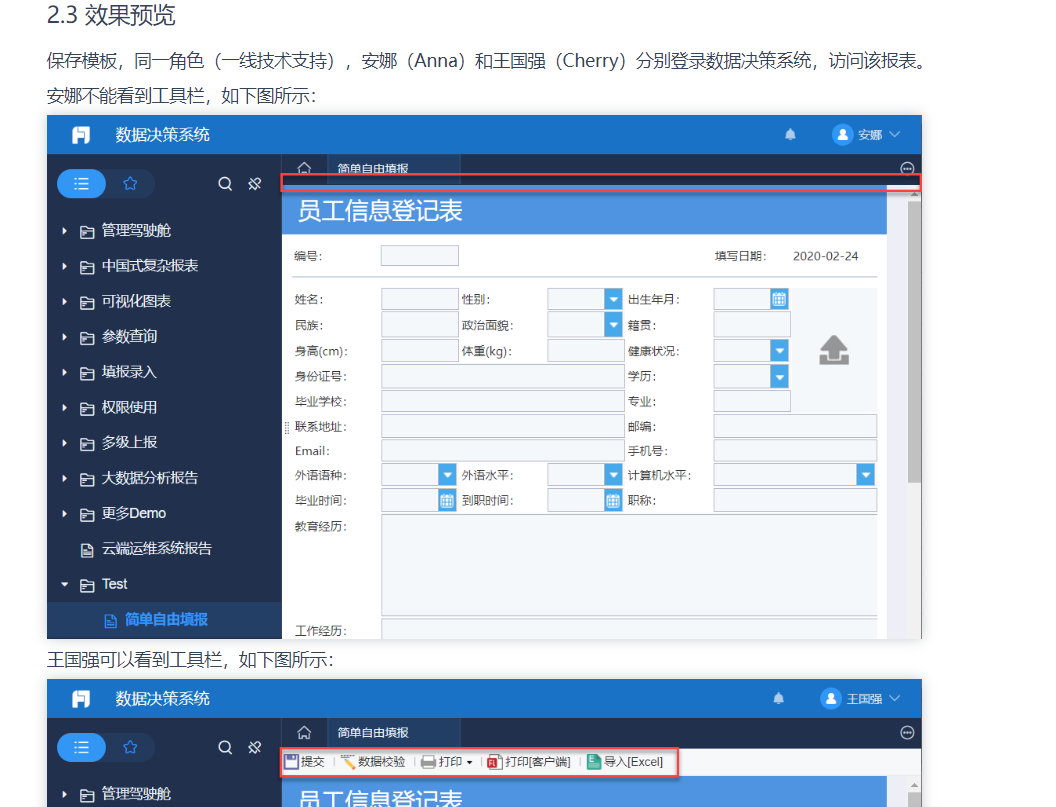Click the 教育经历 text area

[x=629, y=565]
